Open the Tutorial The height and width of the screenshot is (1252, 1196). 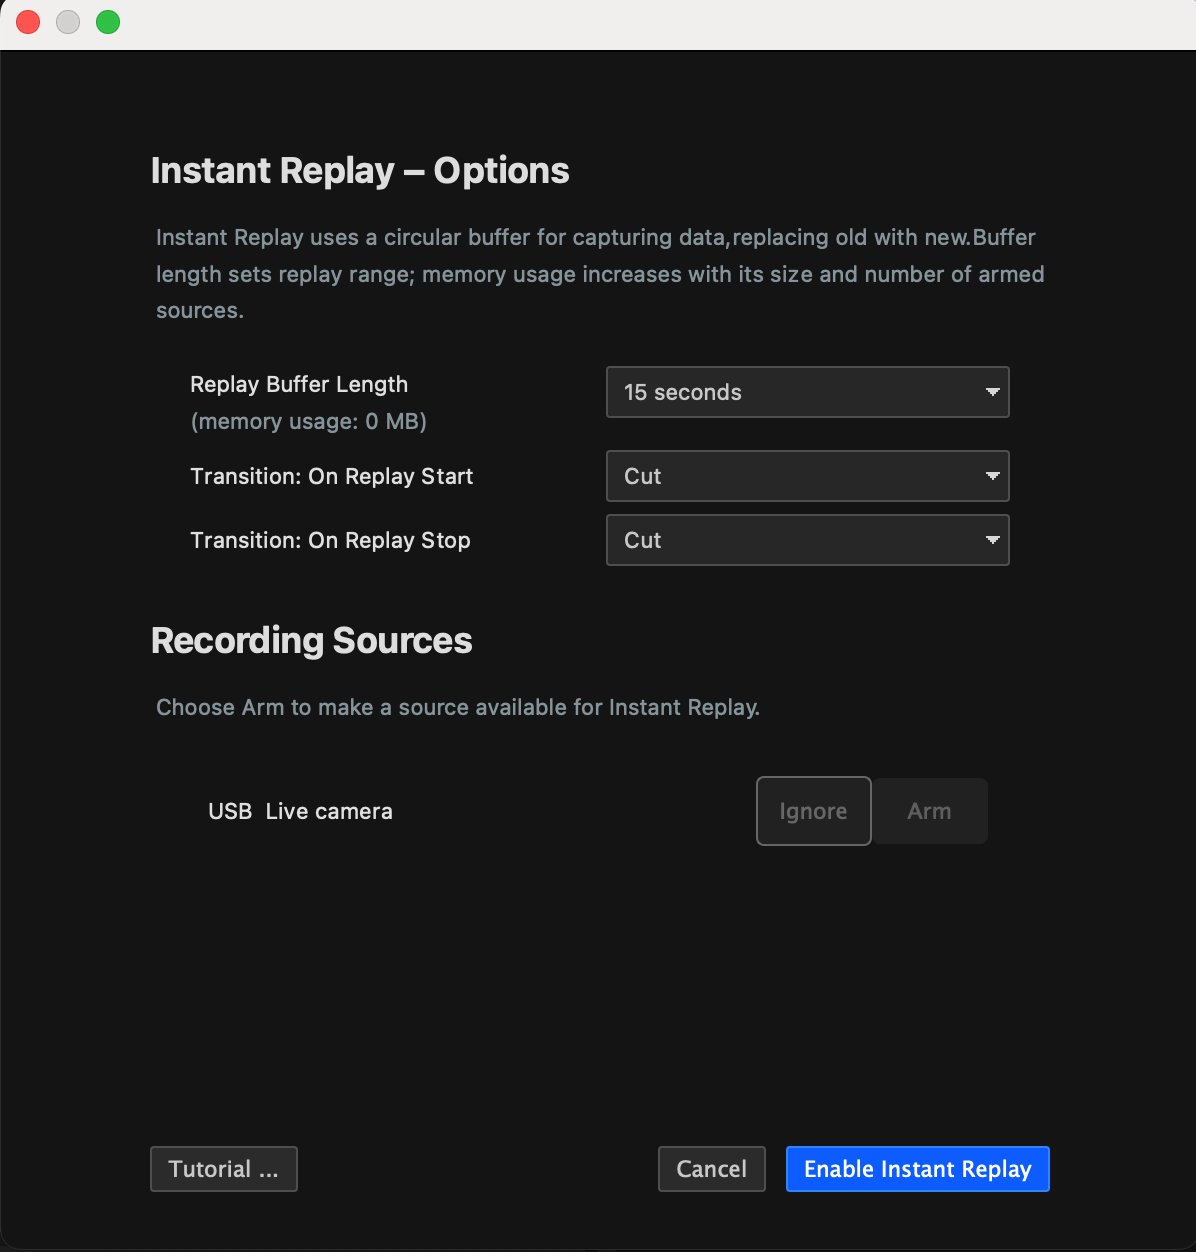tap(223, 1169)
